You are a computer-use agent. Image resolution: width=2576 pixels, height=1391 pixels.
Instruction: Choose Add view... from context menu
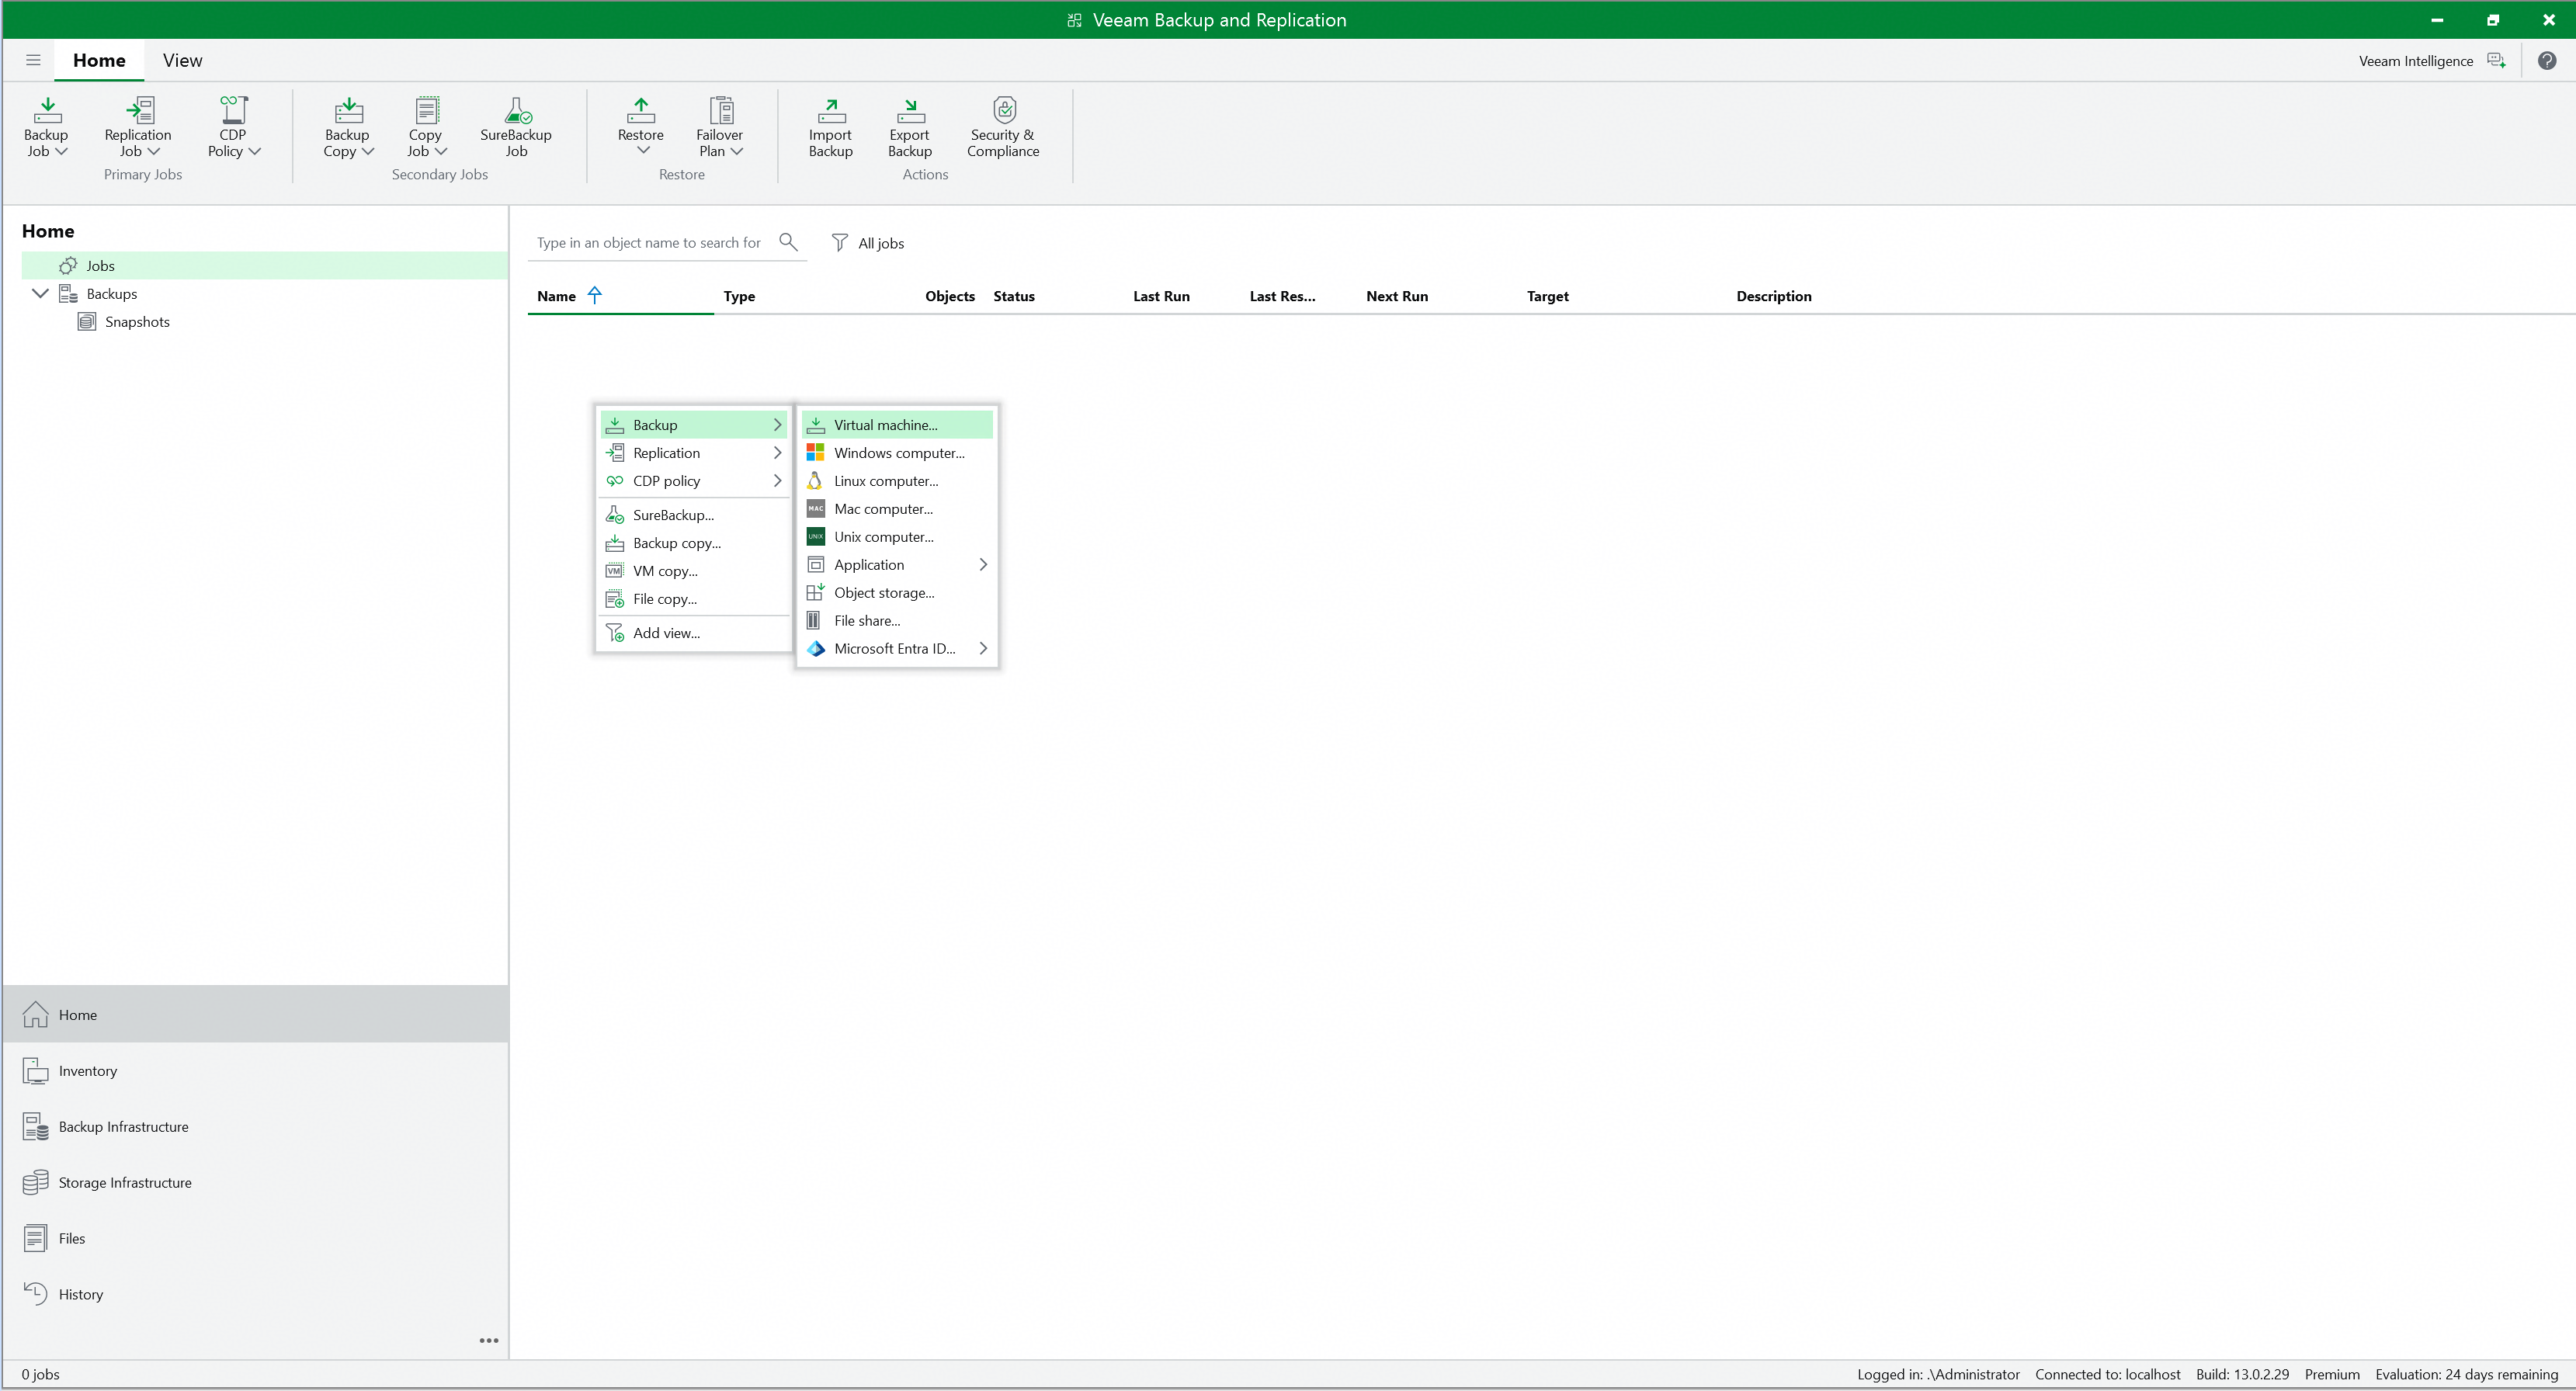[x=694, y=633]
